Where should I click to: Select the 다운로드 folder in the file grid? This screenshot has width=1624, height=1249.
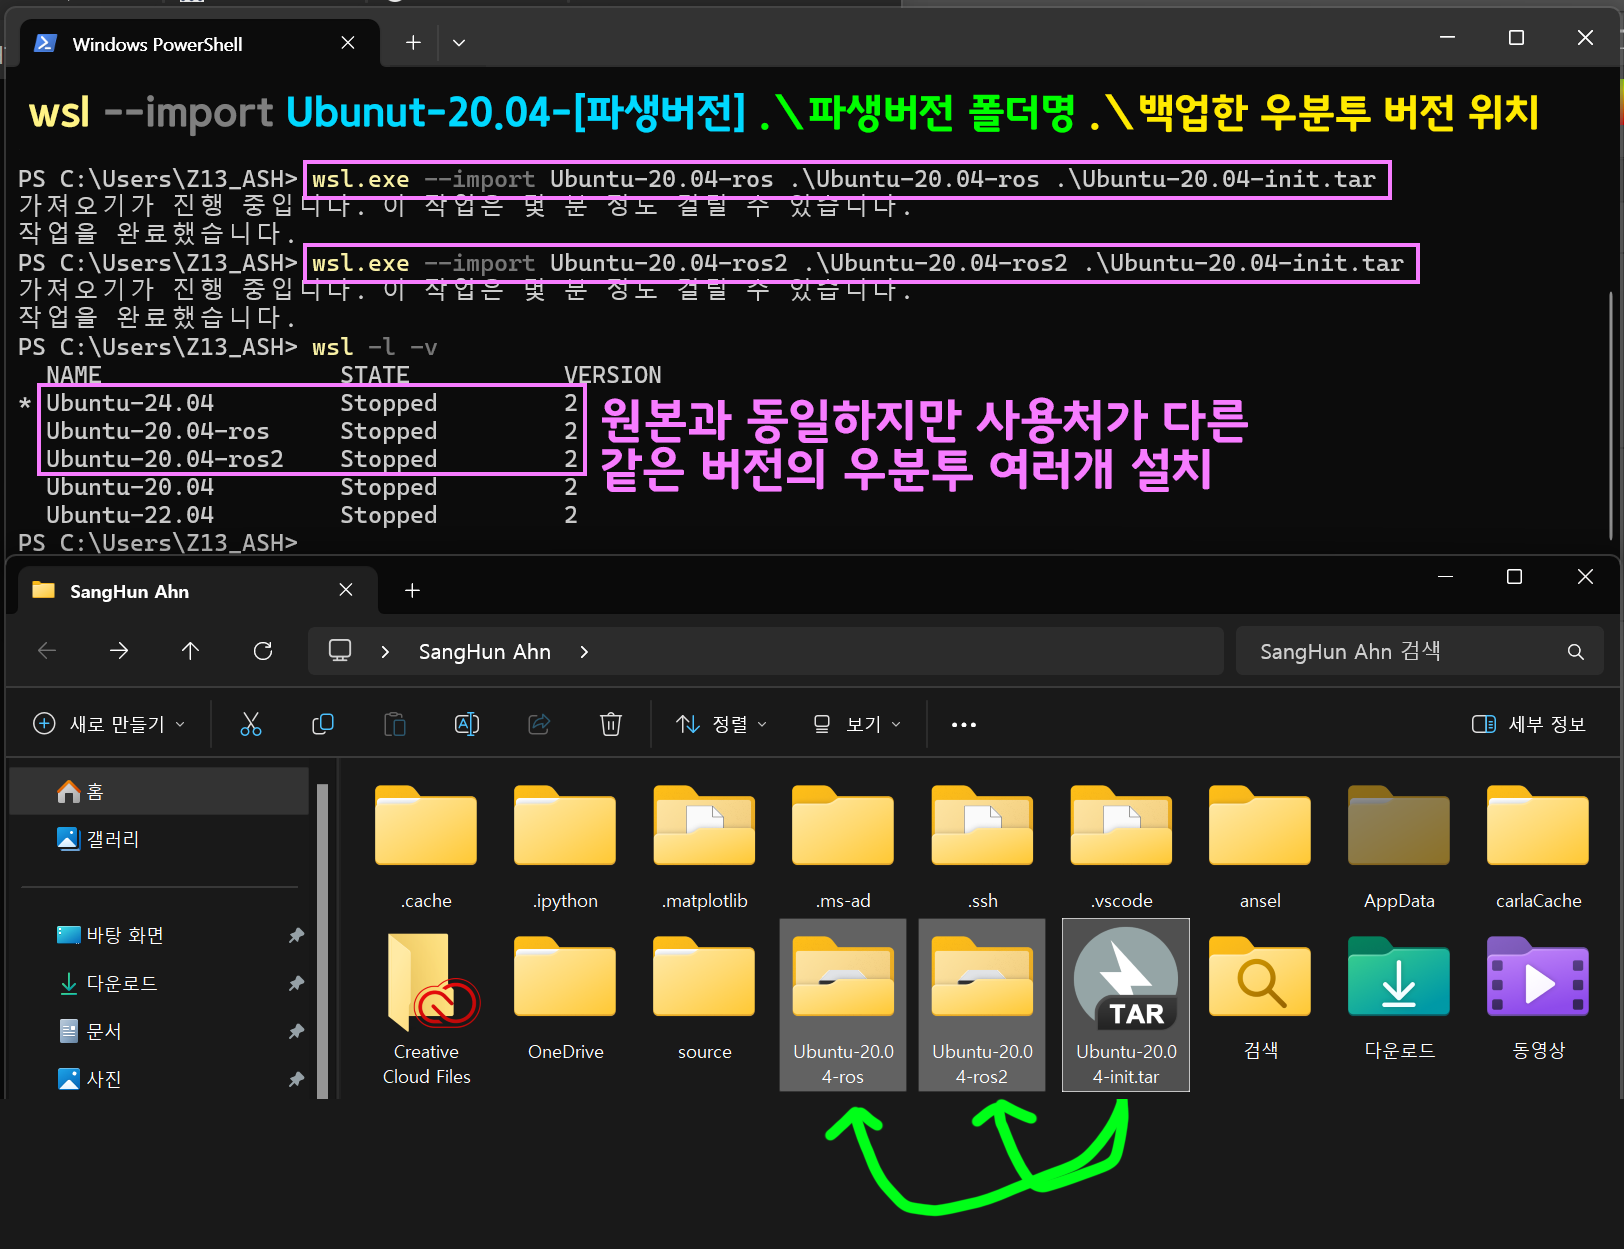coord(1399,977)
